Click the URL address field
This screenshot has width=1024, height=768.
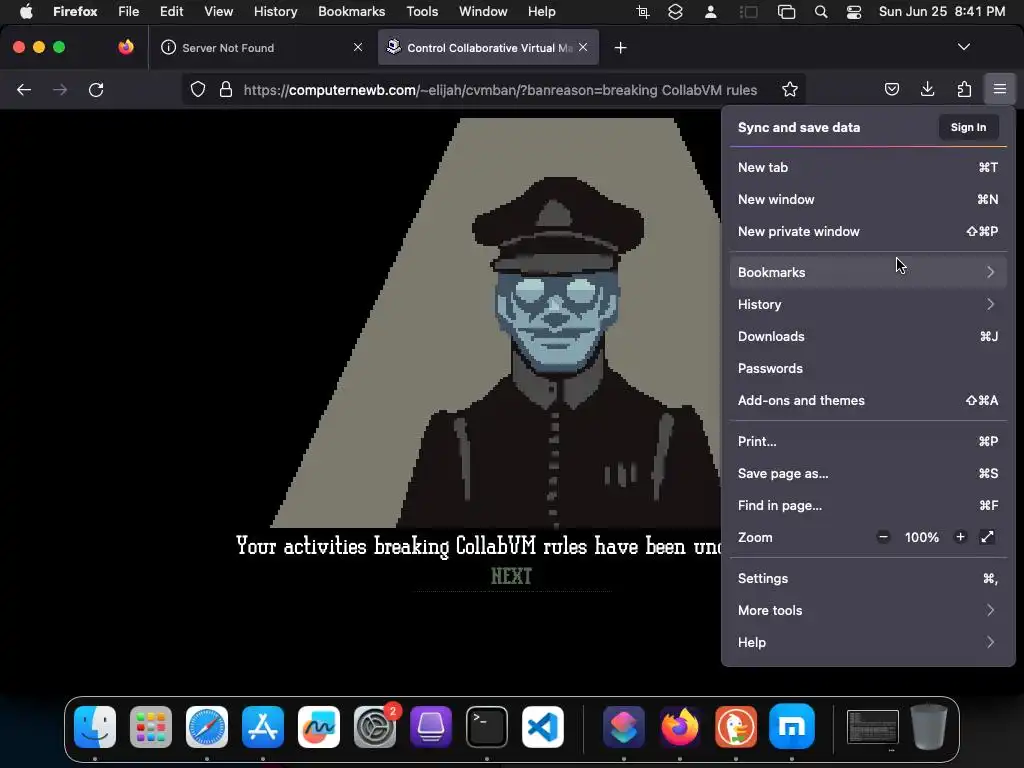(x=500, y=90)
